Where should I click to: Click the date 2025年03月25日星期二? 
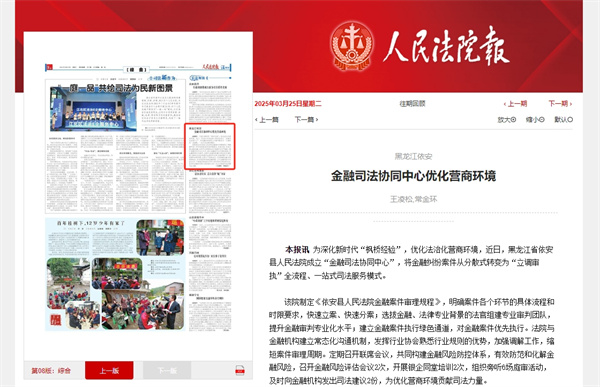coord(288,103)
